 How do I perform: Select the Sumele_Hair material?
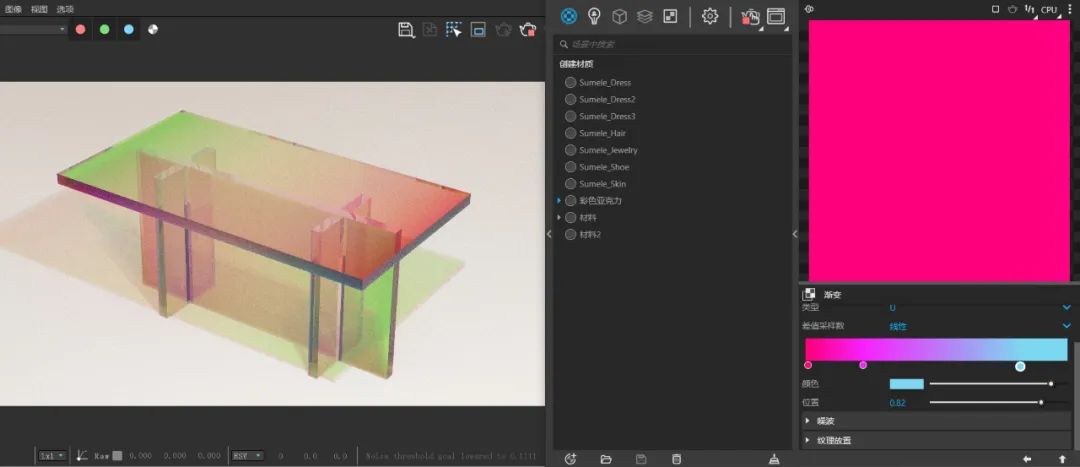pos(602,134)
